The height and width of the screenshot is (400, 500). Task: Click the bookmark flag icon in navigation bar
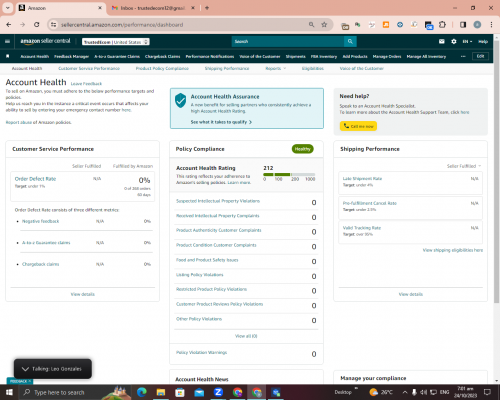pyautogui.click(x=8, y=56)
